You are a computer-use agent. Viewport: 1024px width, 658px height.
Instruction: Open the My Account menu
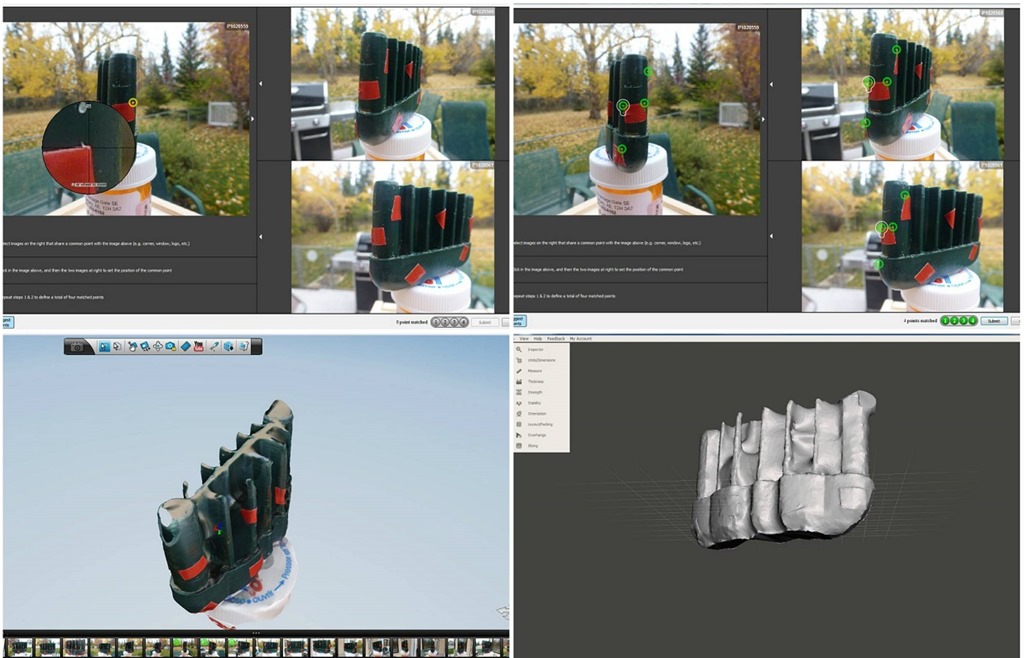pyautogui.click(x=581, y=339)
